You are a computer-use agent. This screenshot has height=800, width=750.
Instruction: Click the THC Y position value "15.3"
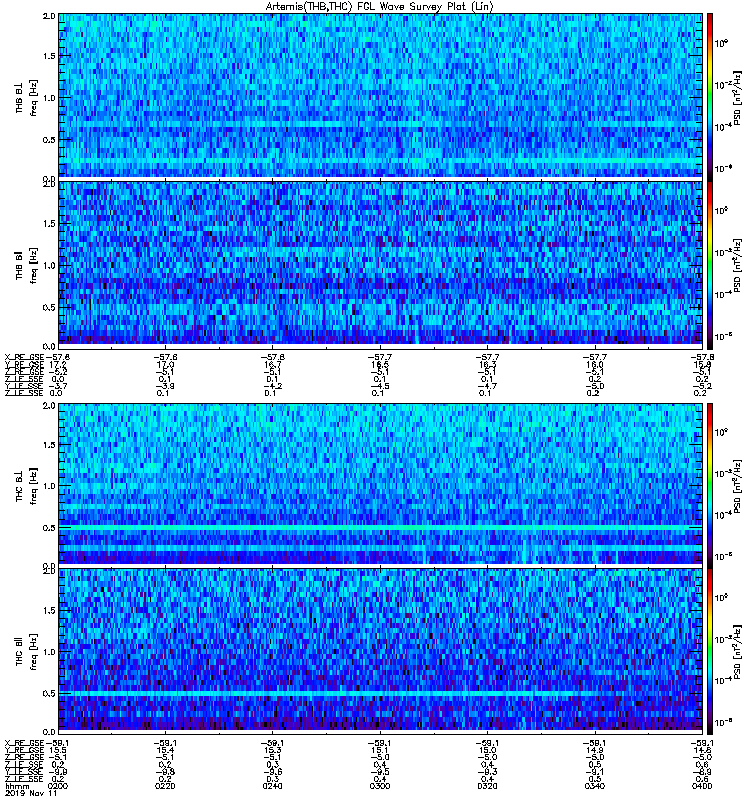pos(272,750)
